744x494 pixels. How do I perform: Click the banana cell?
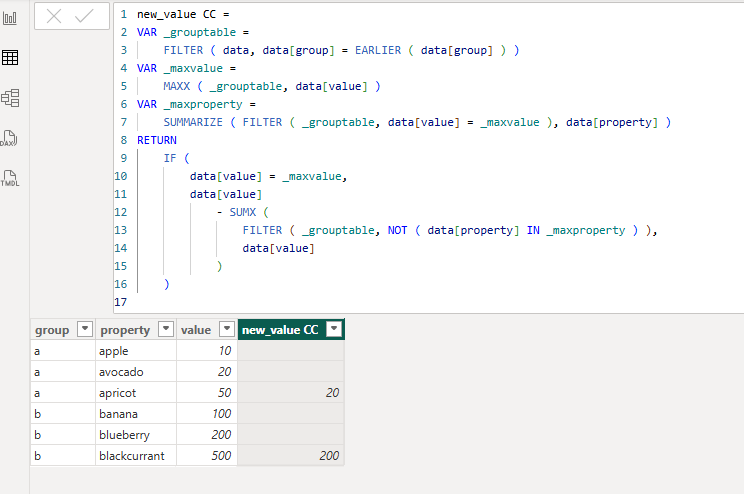pyautogui.click(x=136, y=413)
